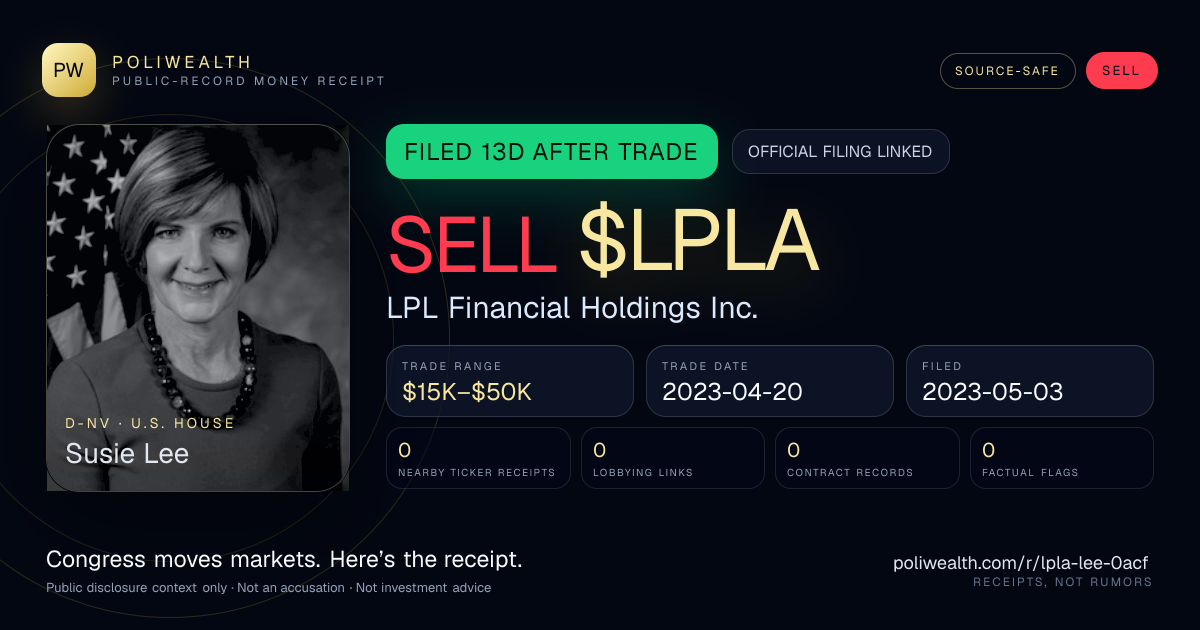Click the D-NV U.S. House label
Viewport: 1200px width, 630px height.
150,423
